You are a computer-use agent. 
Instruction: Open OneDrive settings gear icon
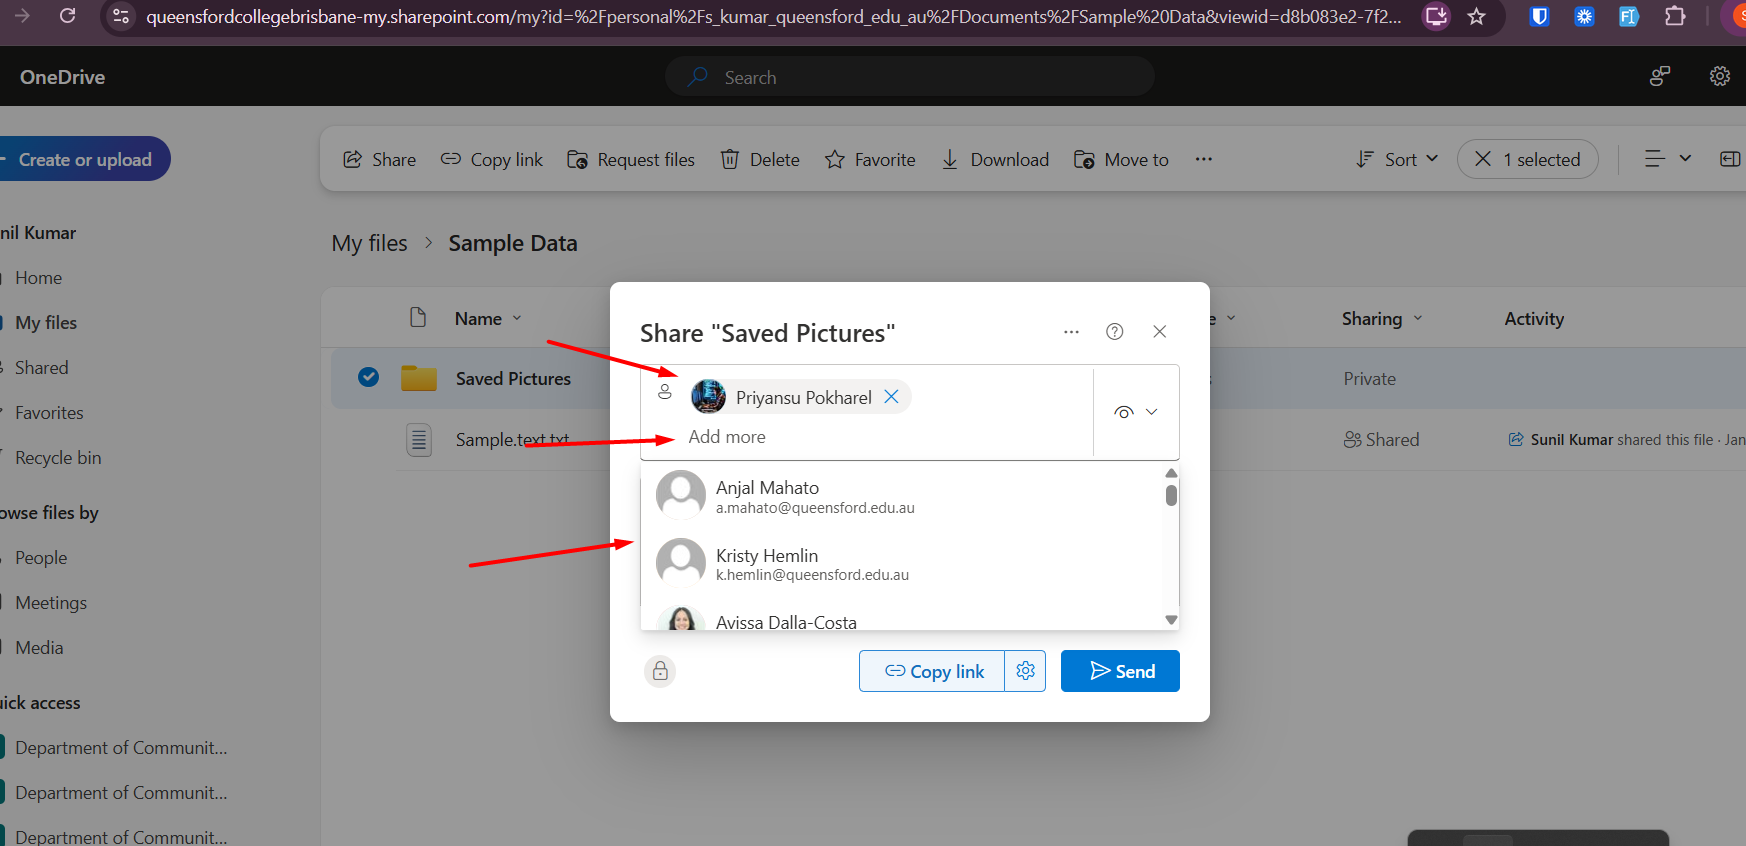[1719, 77]
